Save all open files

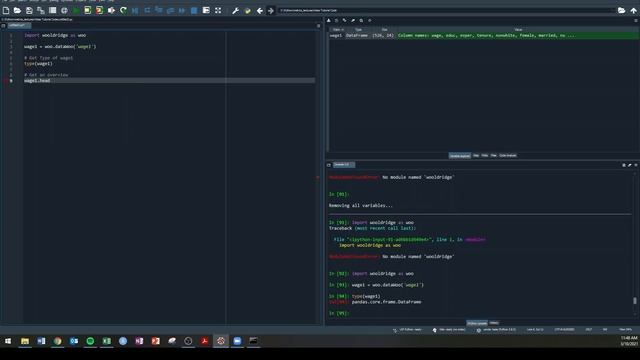tap(41, 11)
